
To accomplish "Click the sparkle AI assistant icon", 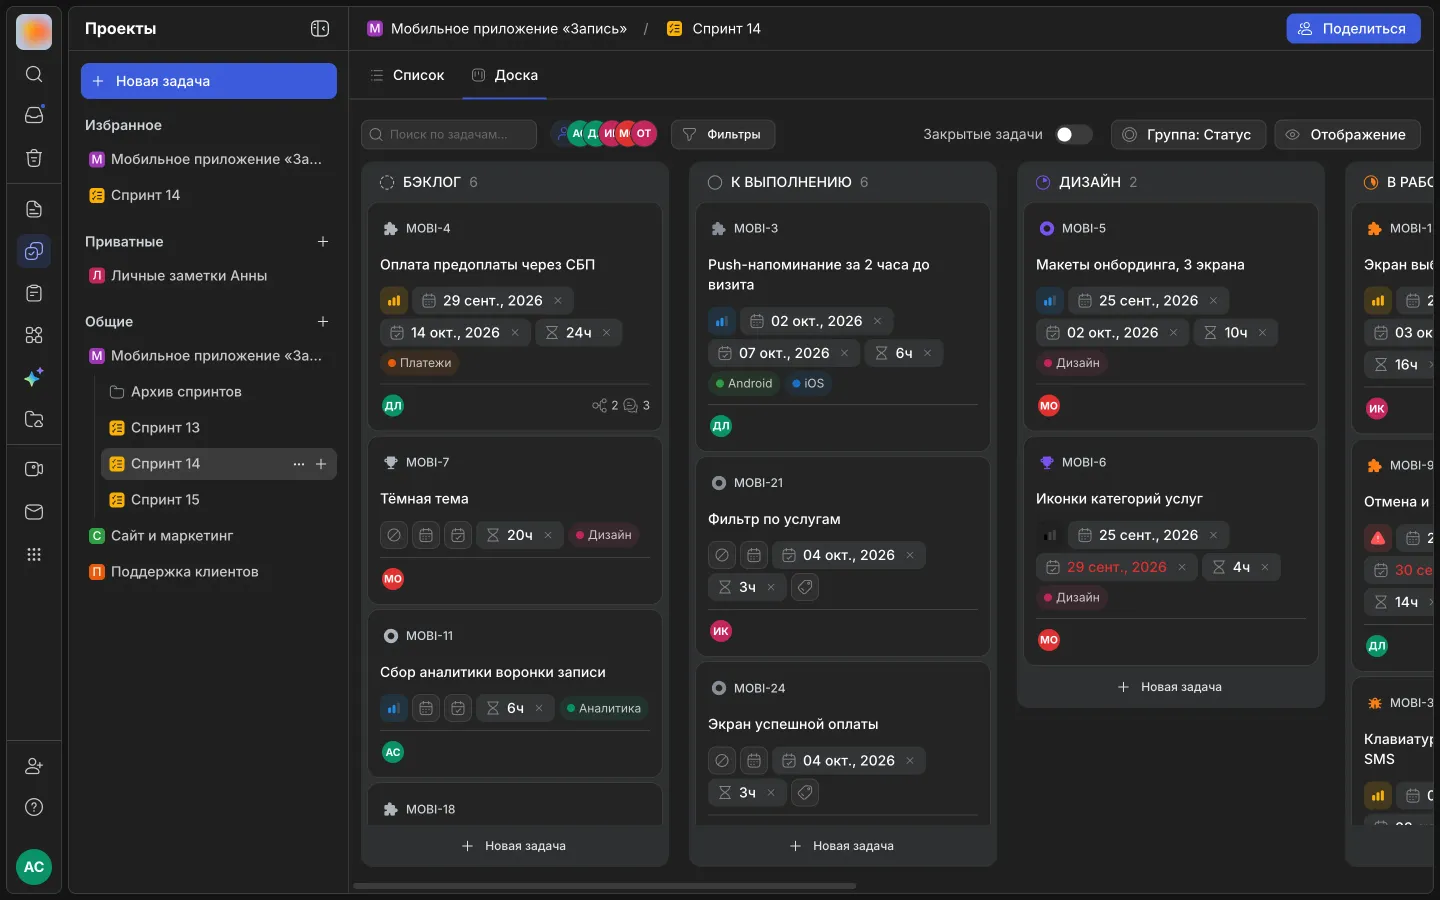I will [x=34, y=378].
